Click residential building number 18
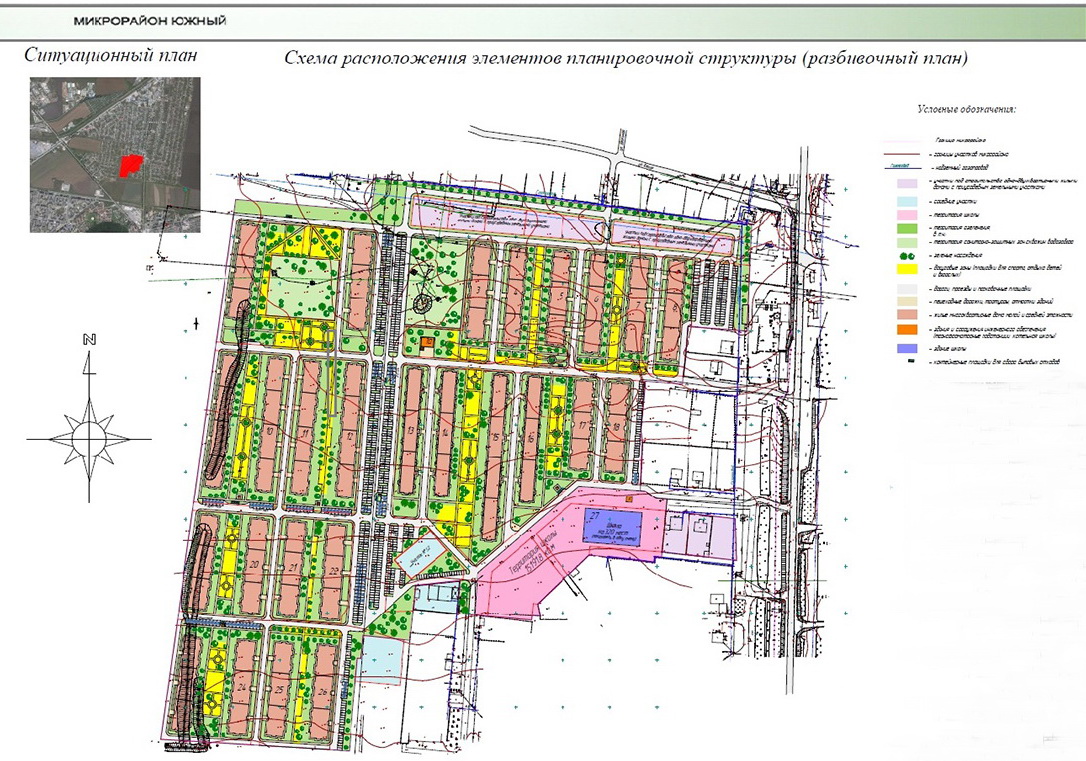This screenshot has height=761, width=1086. [616, 428]
